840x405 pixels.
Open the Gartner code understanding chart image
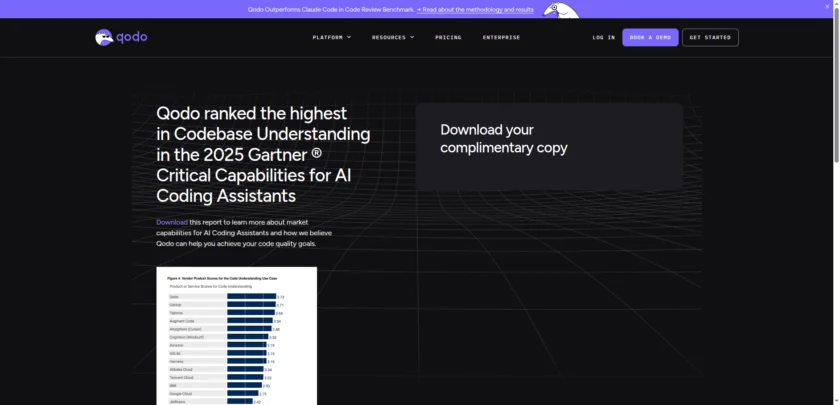[x=236, y=336]
